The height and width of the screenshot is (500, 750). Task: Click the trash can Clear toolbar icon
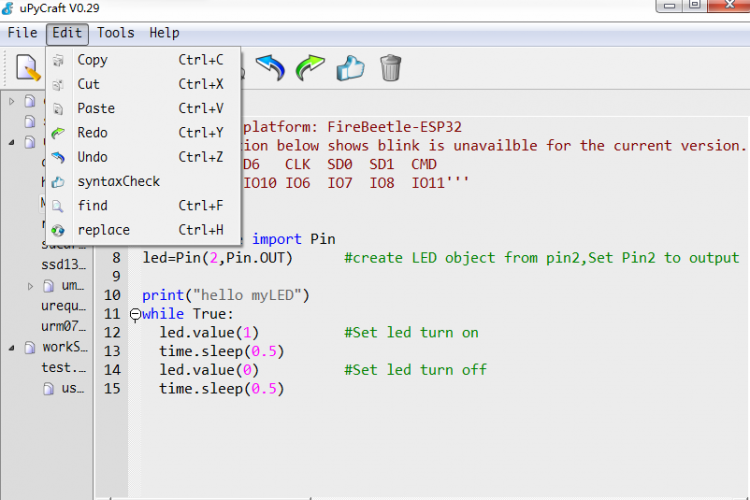[390, 67]
